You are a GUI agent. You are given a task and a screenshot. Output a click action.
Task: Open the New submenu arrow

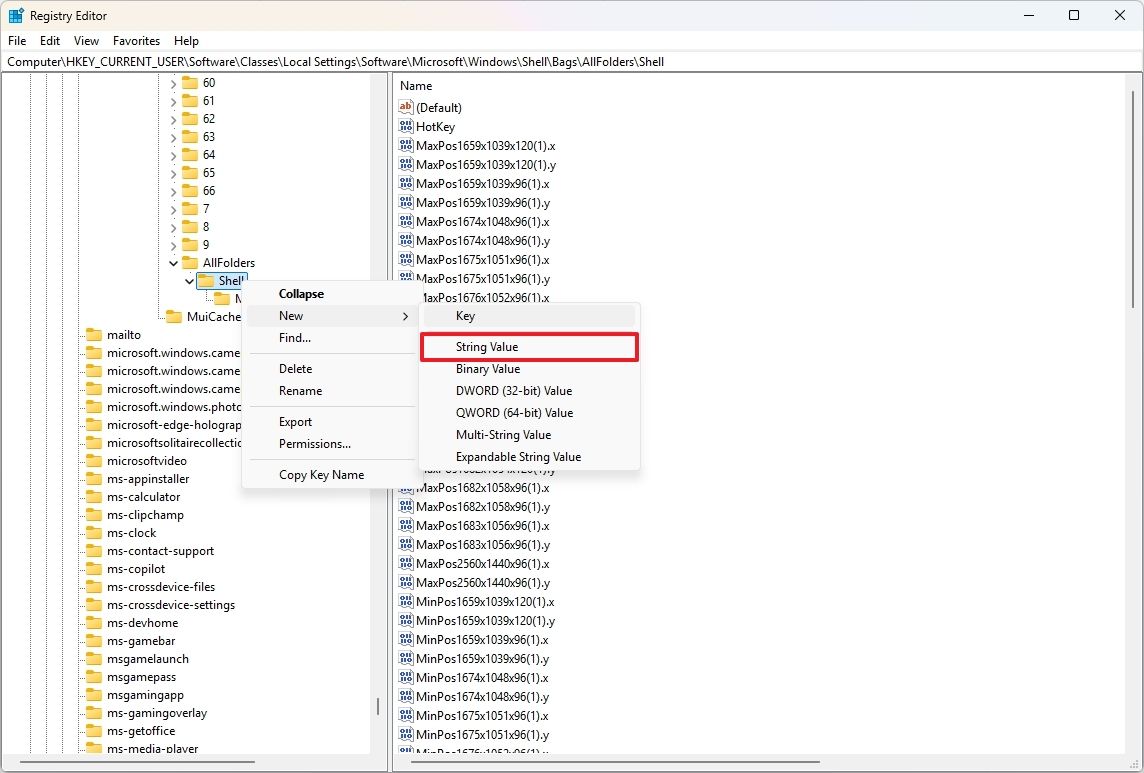(404, 315)
